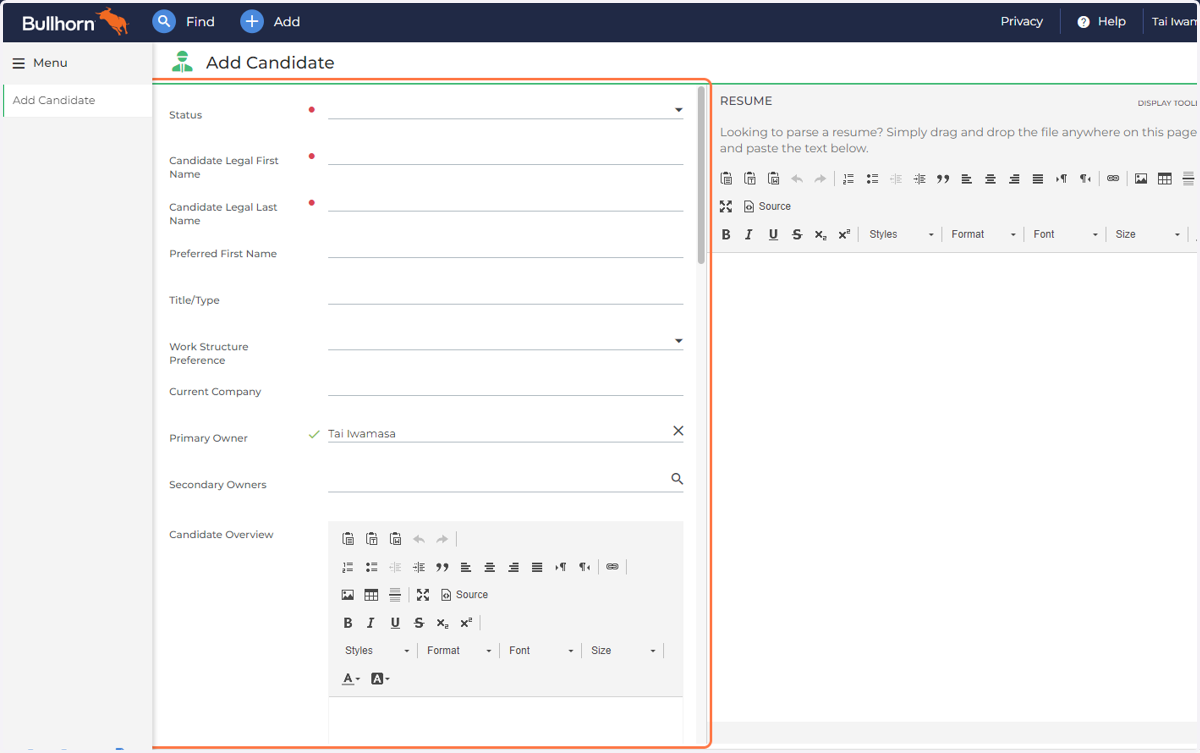Toggle strikethrough in Candidate Overview editor

click(x=419, y=623)
